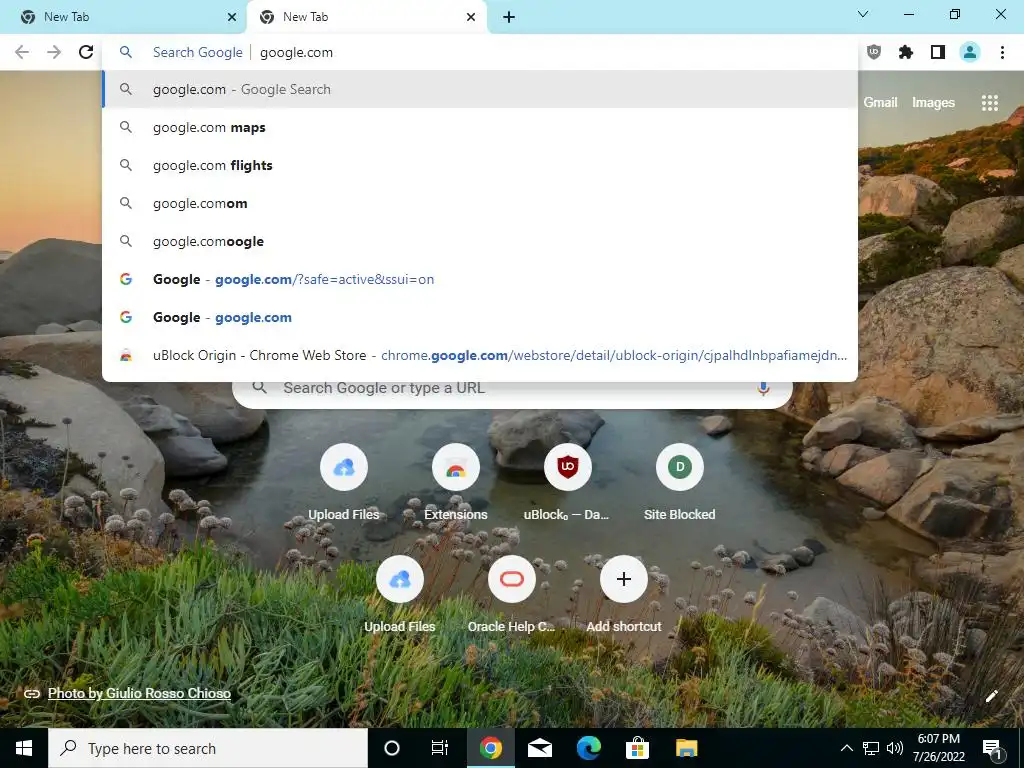Open the Extensions puzzle piece menu
Viewport: 1024px width, 768px height.
pos(906,52)
